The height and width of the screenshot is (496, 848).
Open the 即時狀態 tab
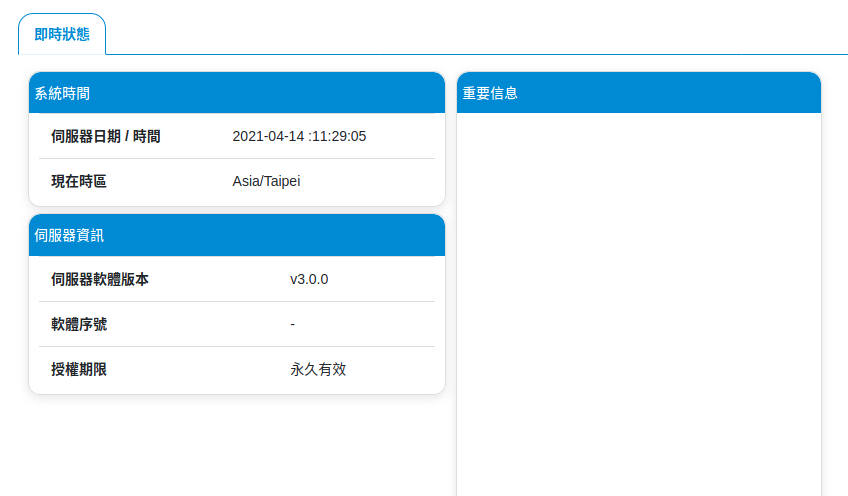pyautogui.click(x=62, y=34)
